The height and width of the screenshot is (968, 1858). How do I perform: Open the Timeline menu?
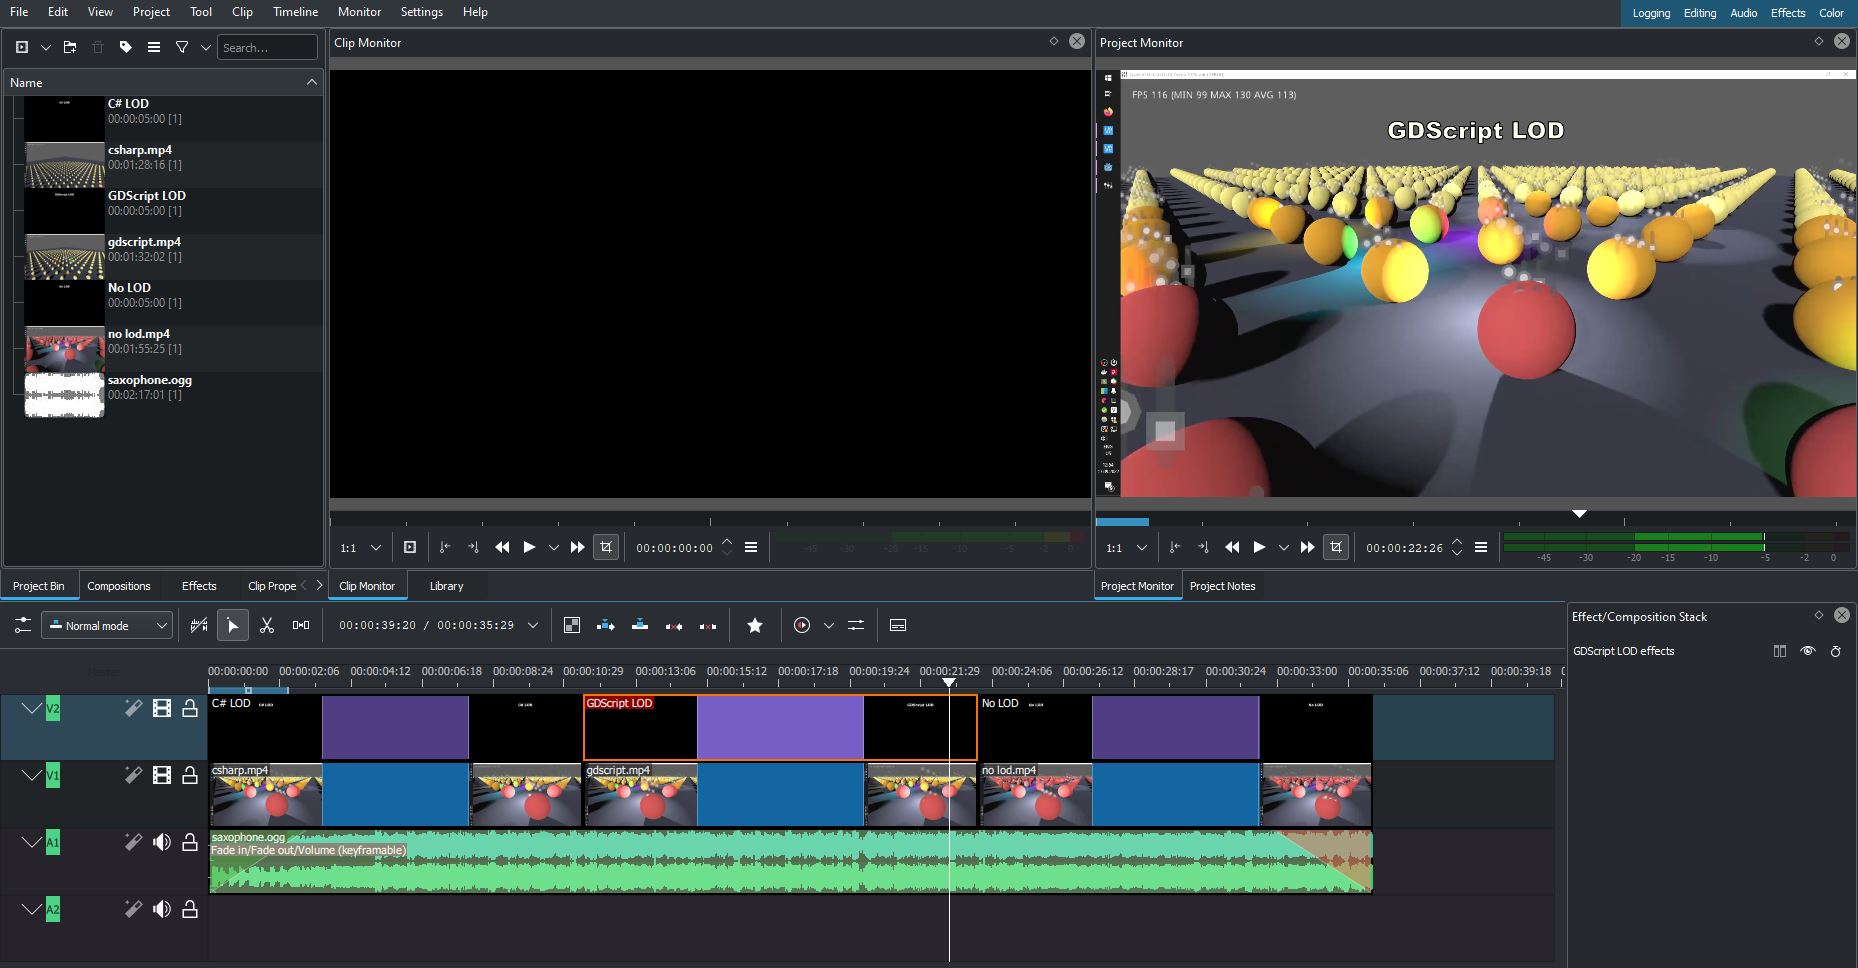click(x=295, y=12)
